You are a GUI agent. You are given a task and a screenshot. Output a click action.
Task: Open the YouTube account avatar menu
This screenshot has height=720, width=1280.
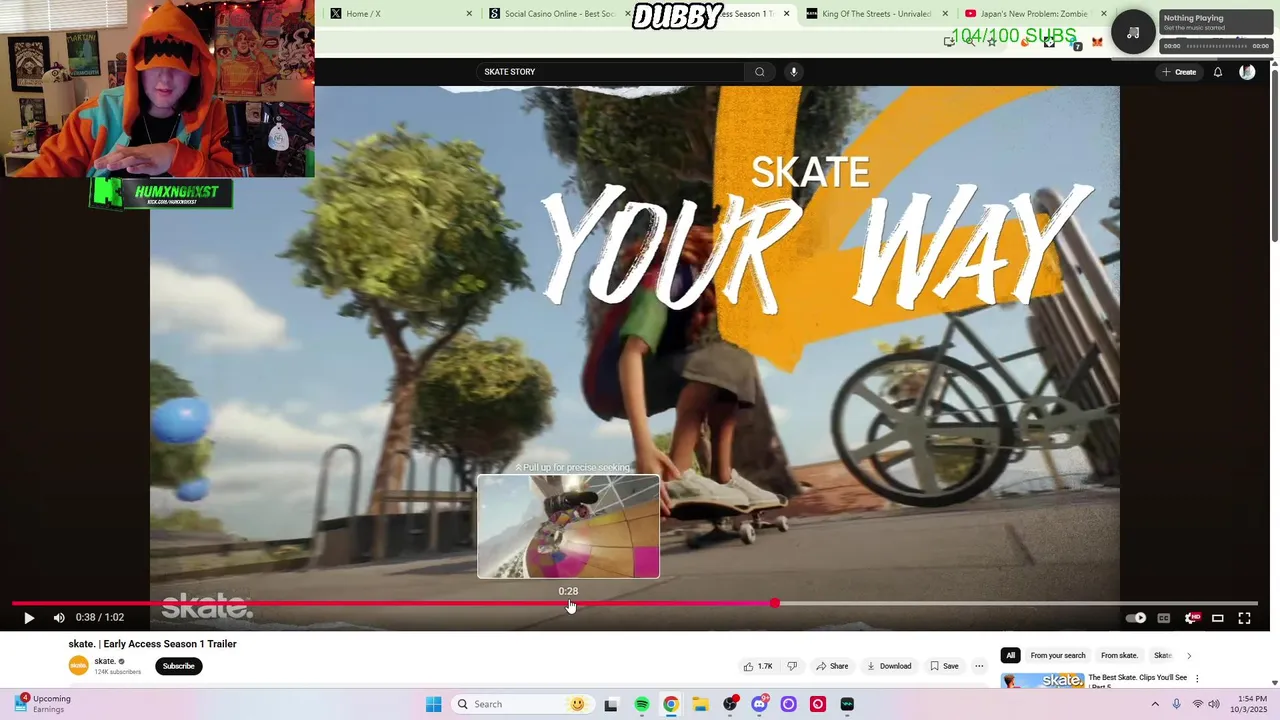pyautogui.click(x=1247, y=72)
